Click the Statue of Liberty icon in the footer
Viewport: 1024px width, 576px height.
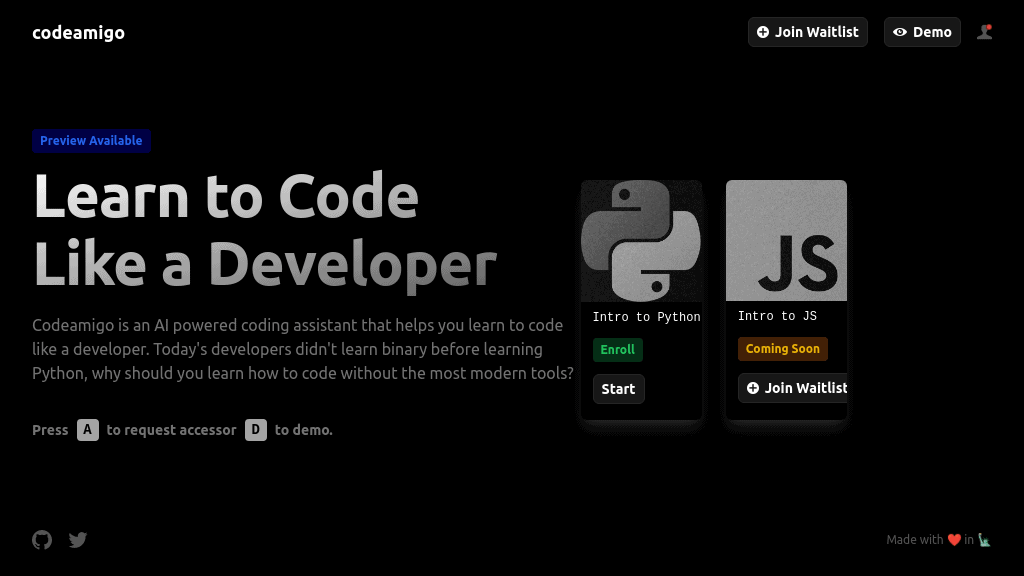pos(984,539)
